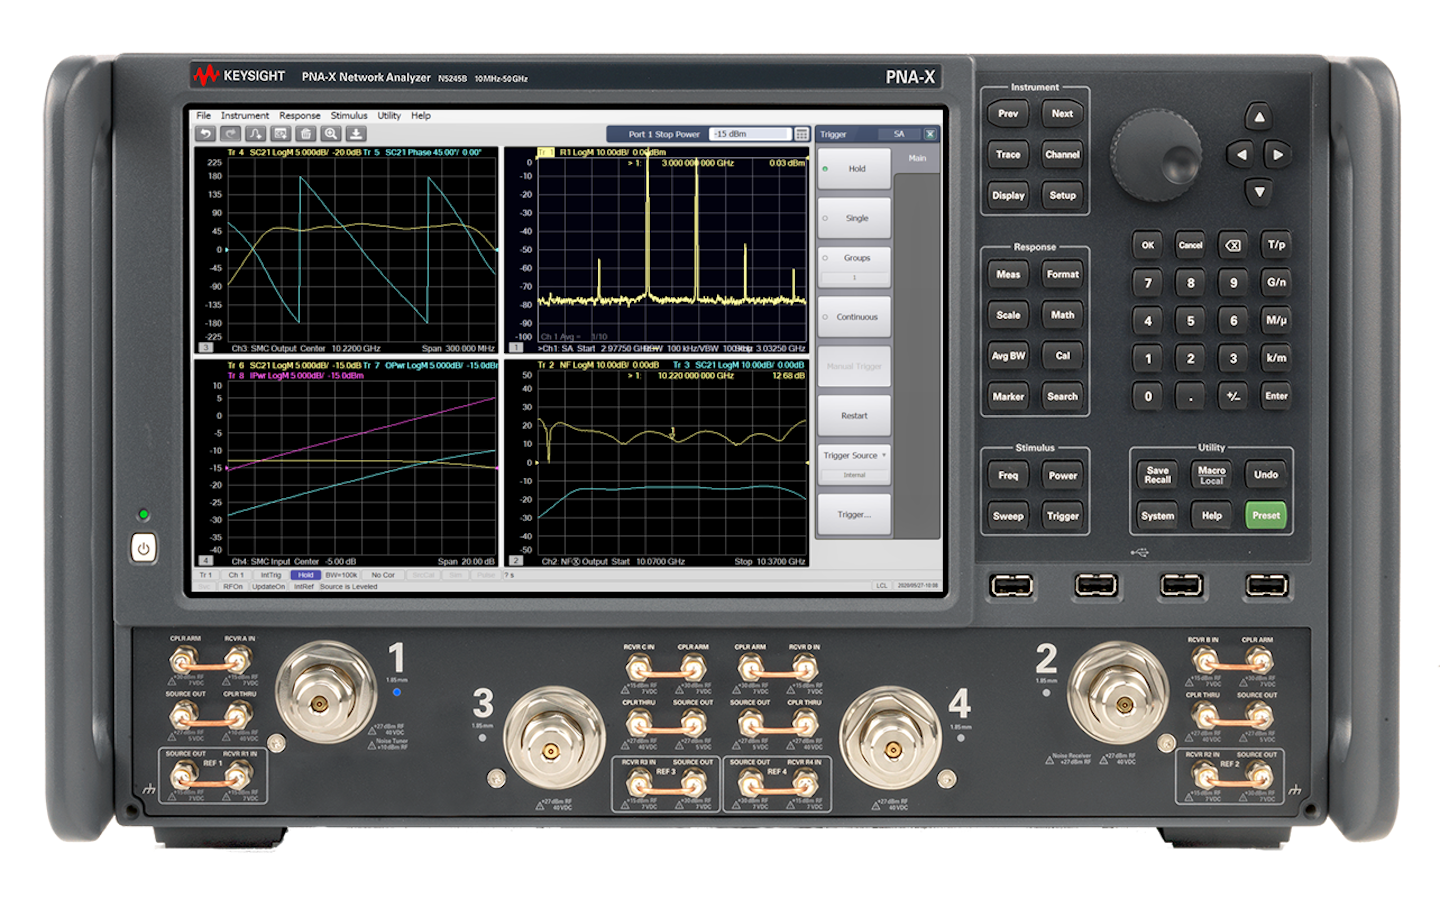
Task: Enable Continuous trigger mode
Action: point(854,317)
